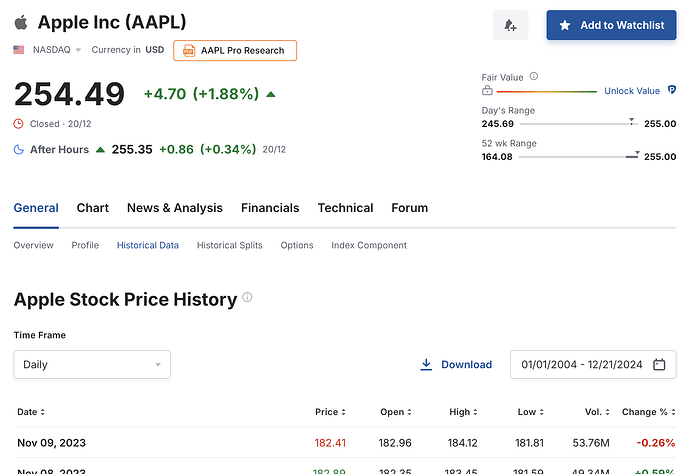690x474 pixels.
Task: Click the Nov 09, 2023 date cell
Action: (51, 443)
